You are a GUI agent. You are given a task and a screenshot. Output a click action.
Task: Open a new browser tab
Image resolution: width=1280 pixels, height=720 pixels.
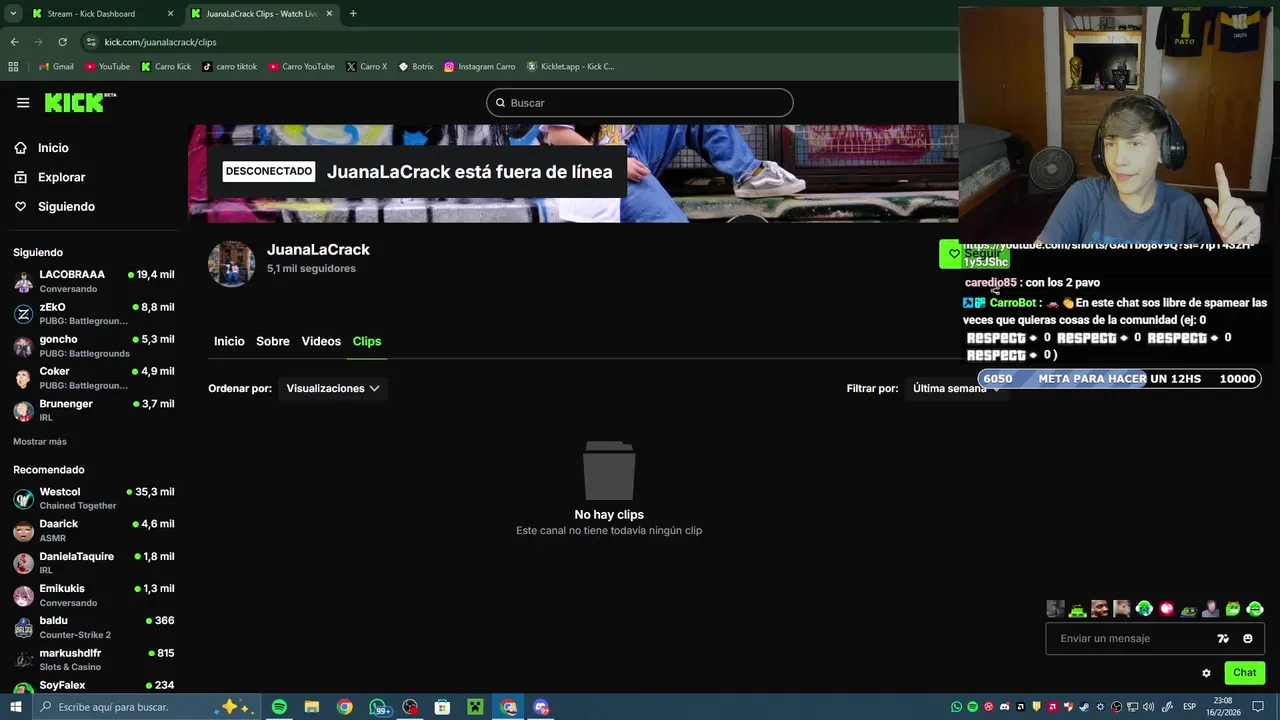[x=353, y=14]
